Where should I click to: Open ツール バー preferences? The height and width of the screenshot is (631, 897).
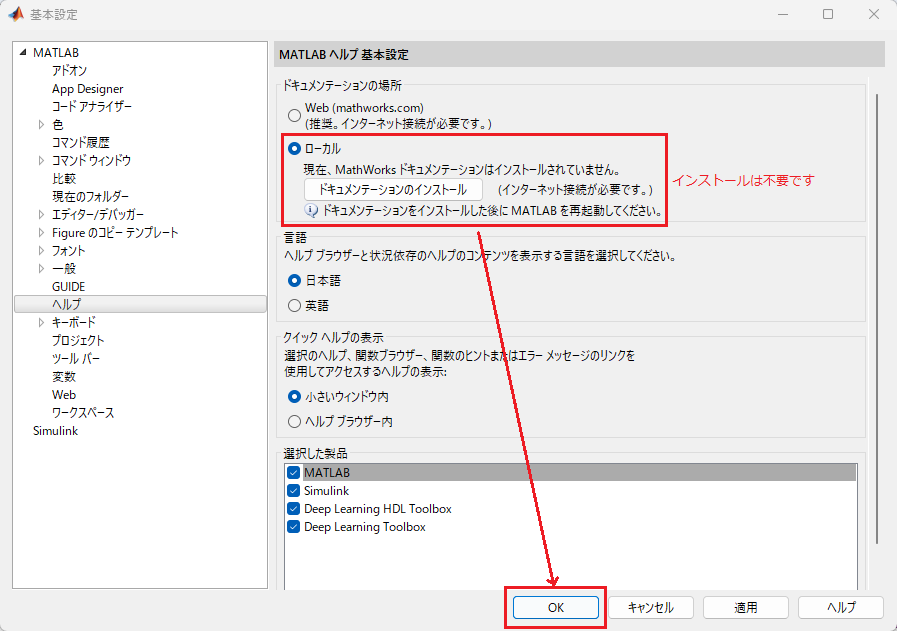(x=76, y=359)
